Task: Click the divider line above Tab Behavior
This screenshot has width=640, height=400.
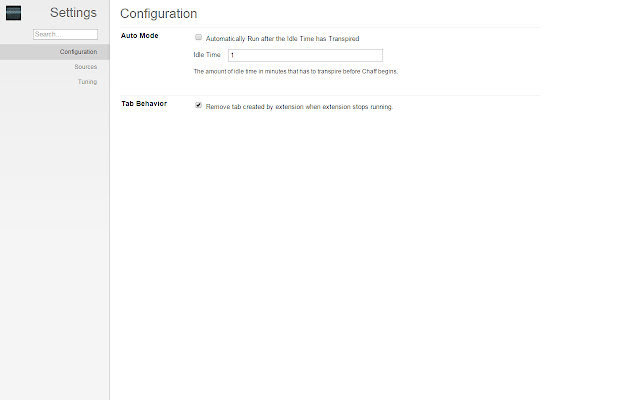Action: [x=330, y=95]
